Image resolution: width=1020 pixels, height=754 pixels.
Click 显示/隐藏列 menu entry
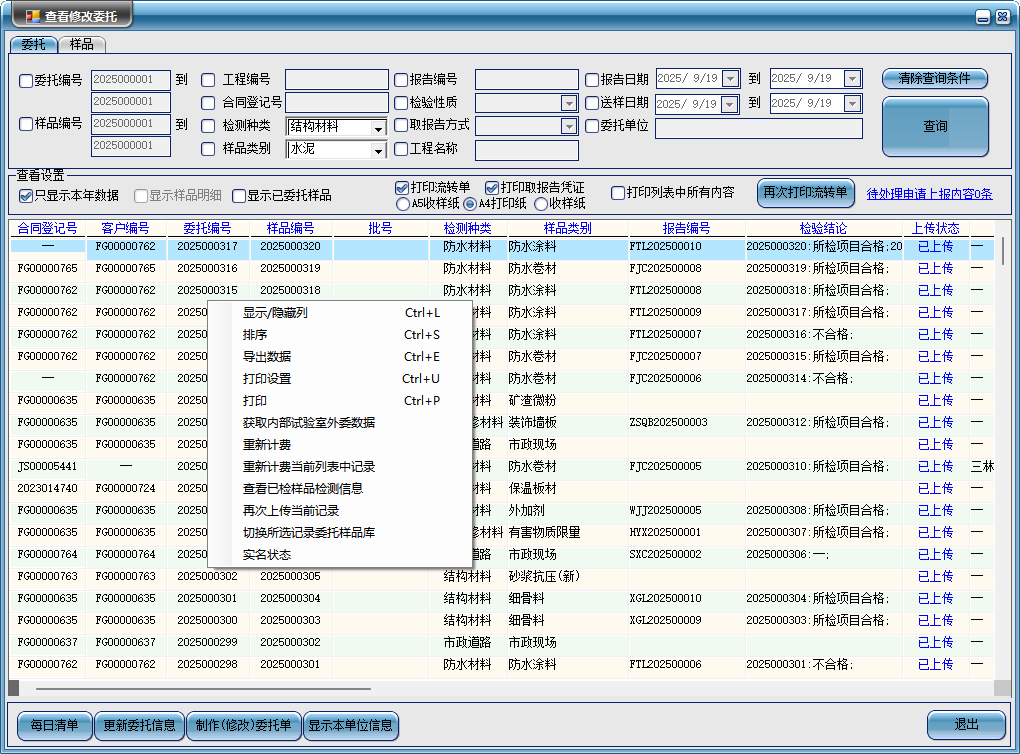(275, 313)
